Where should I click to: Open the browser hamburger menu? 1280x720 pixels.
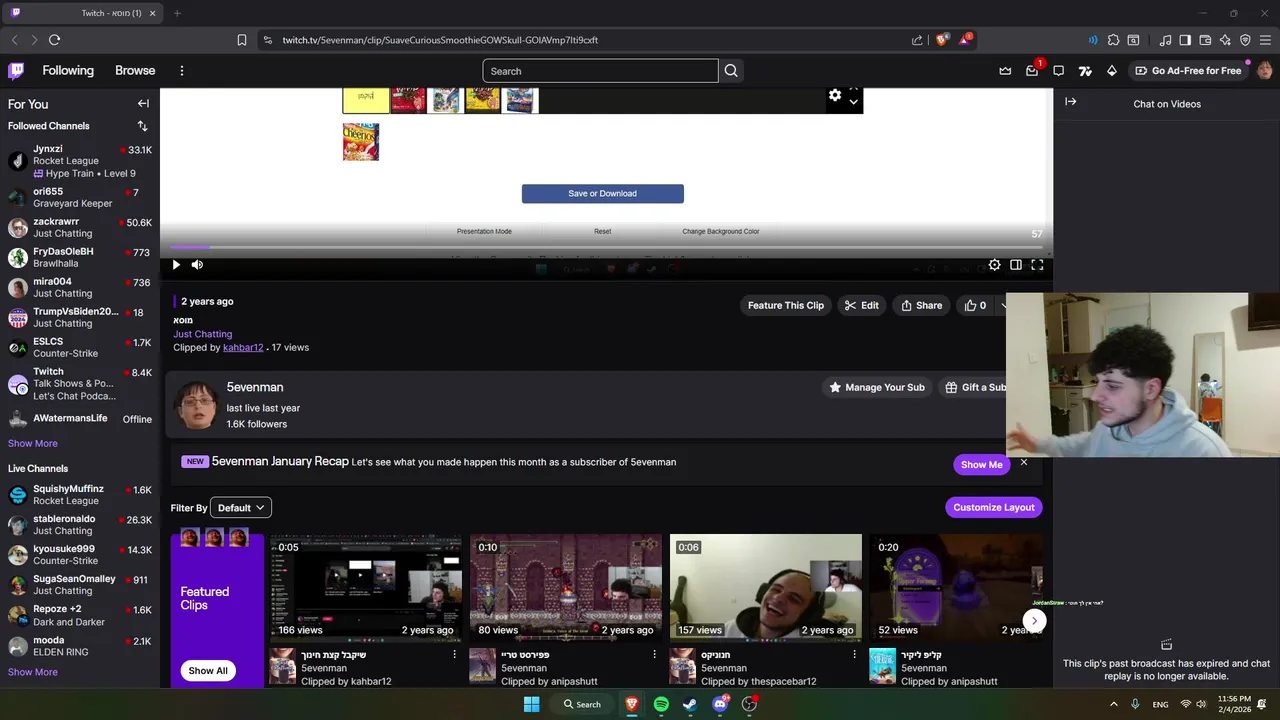click(1266, 40)
